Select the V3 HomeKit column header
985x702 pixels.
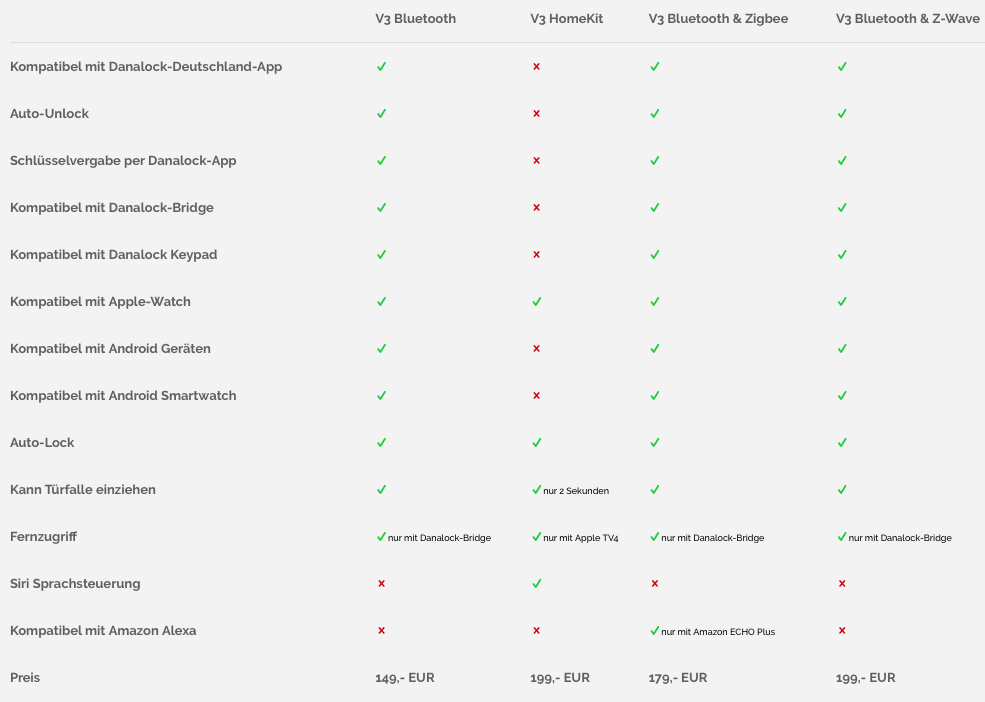click(x=566, y=19)
